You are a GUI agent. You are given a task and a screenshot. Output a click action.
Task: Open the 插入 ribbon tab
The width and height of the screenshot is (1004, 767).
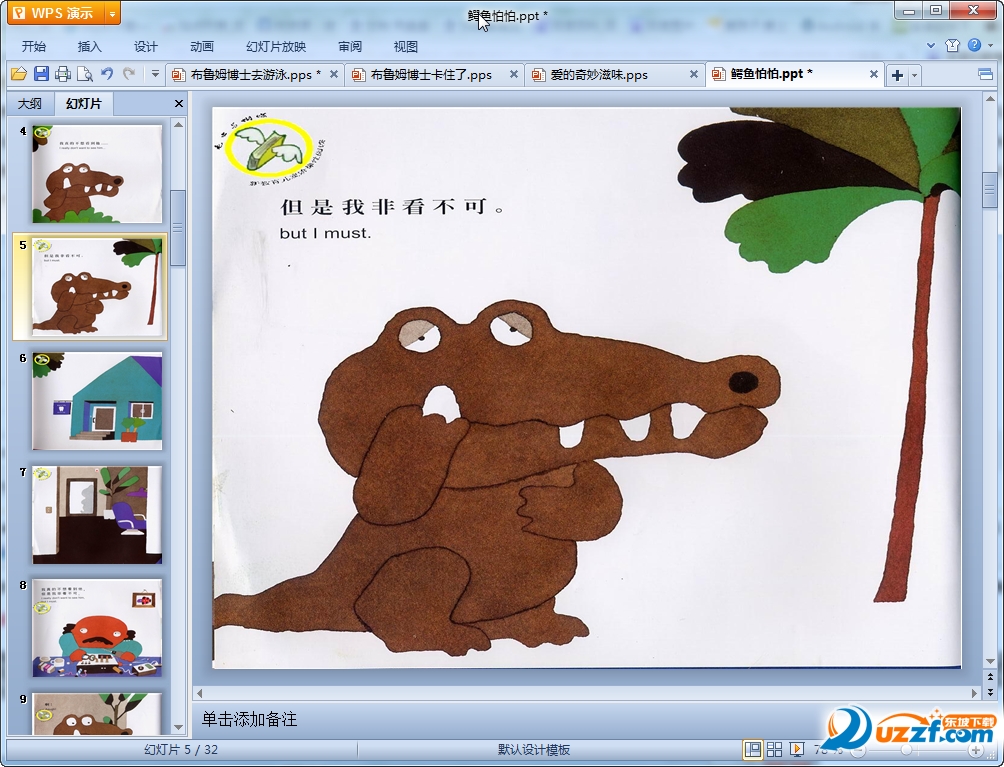(x=90, y=47)
